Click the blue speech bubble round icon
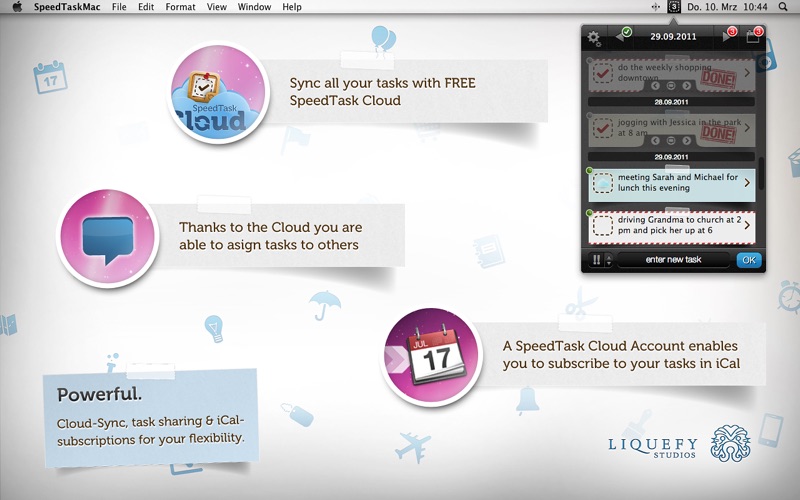The height and width of the screenshot is (500, 800). coord(108,237)
